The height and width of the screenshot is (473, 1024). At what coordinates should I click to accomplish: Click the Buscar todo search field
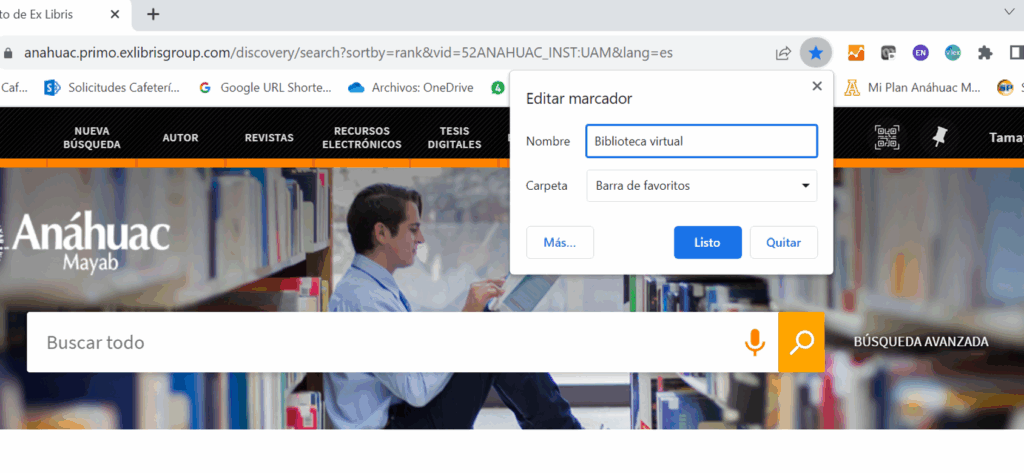click(380, 342)
